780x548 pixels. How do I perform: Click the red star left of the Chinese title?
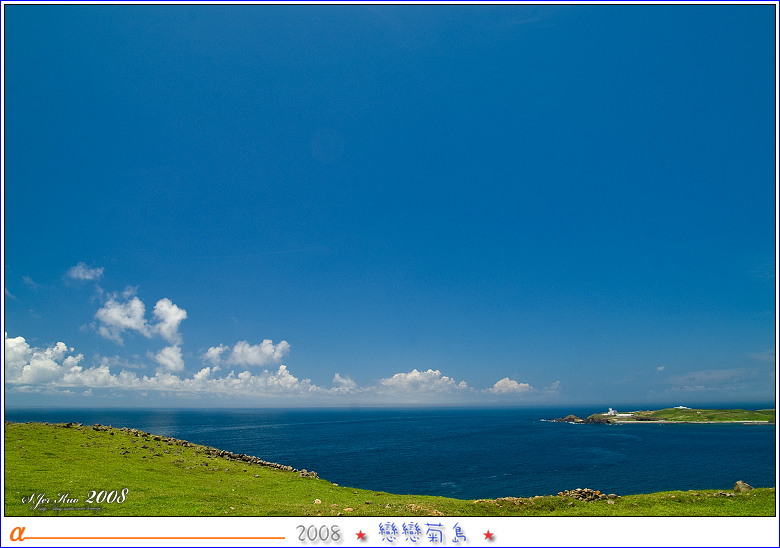(361, 535)
